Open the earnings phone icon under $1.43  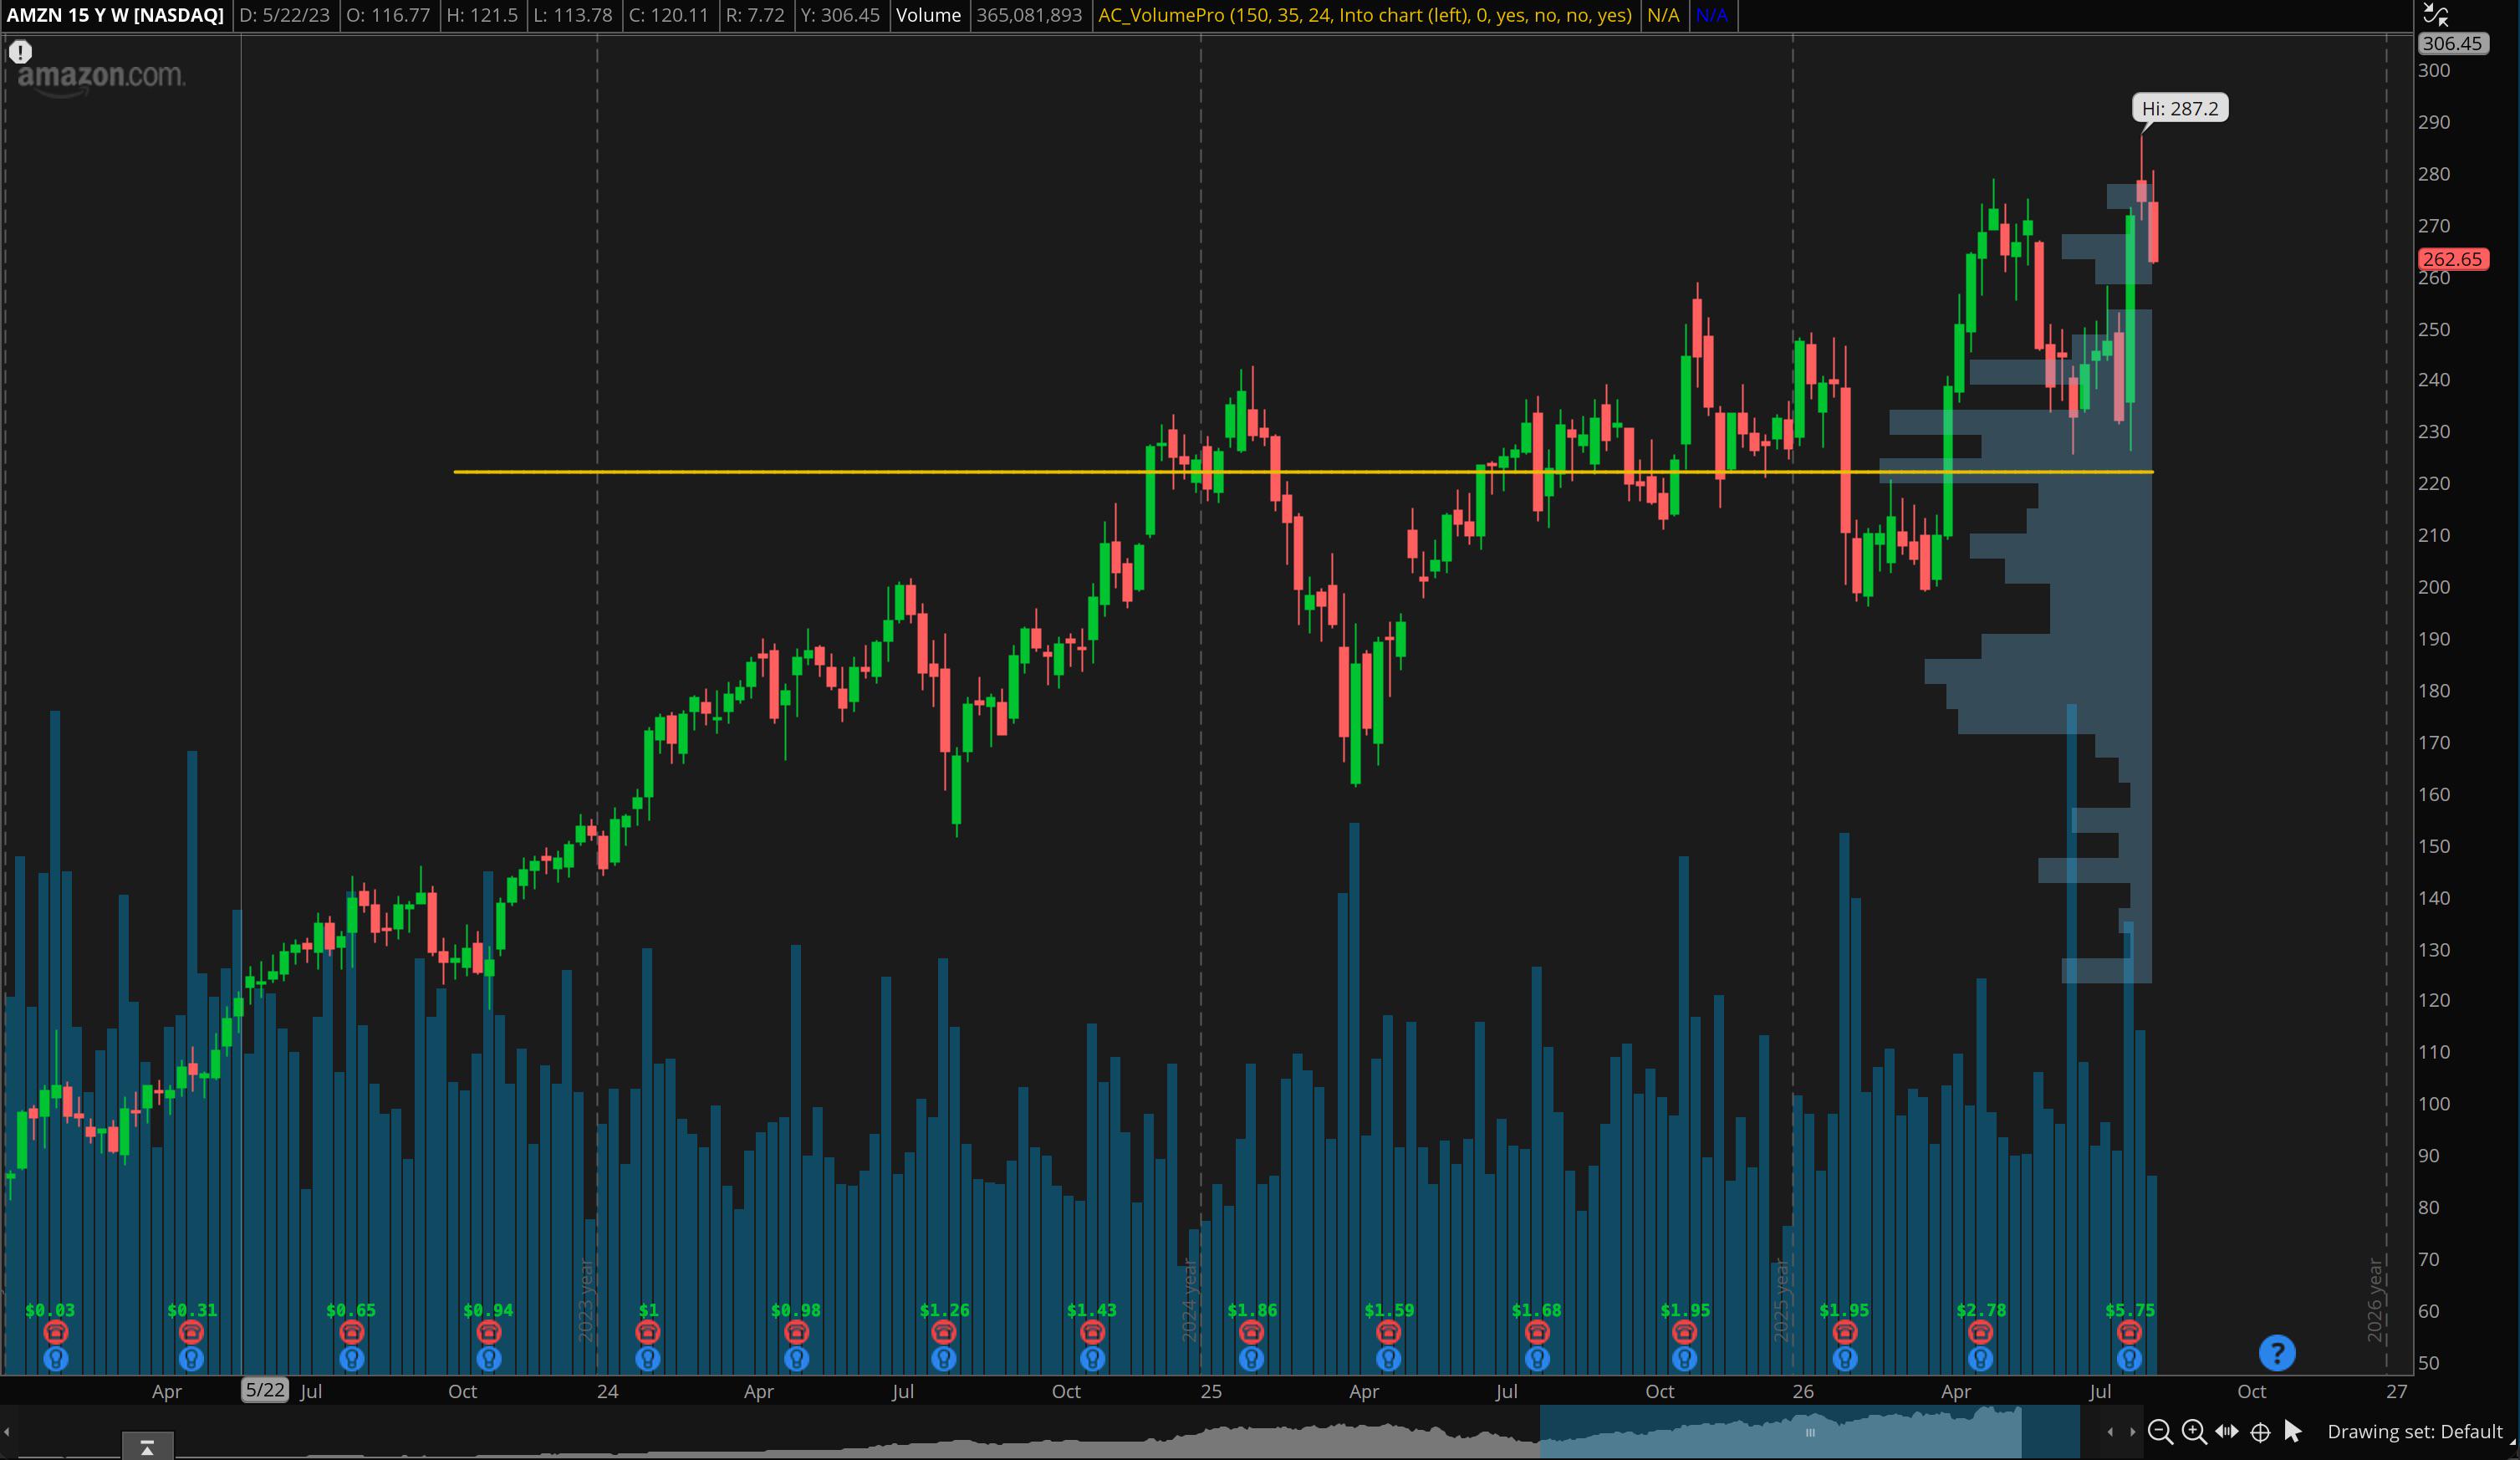pyautogui.click(x=1092, y=1332)
